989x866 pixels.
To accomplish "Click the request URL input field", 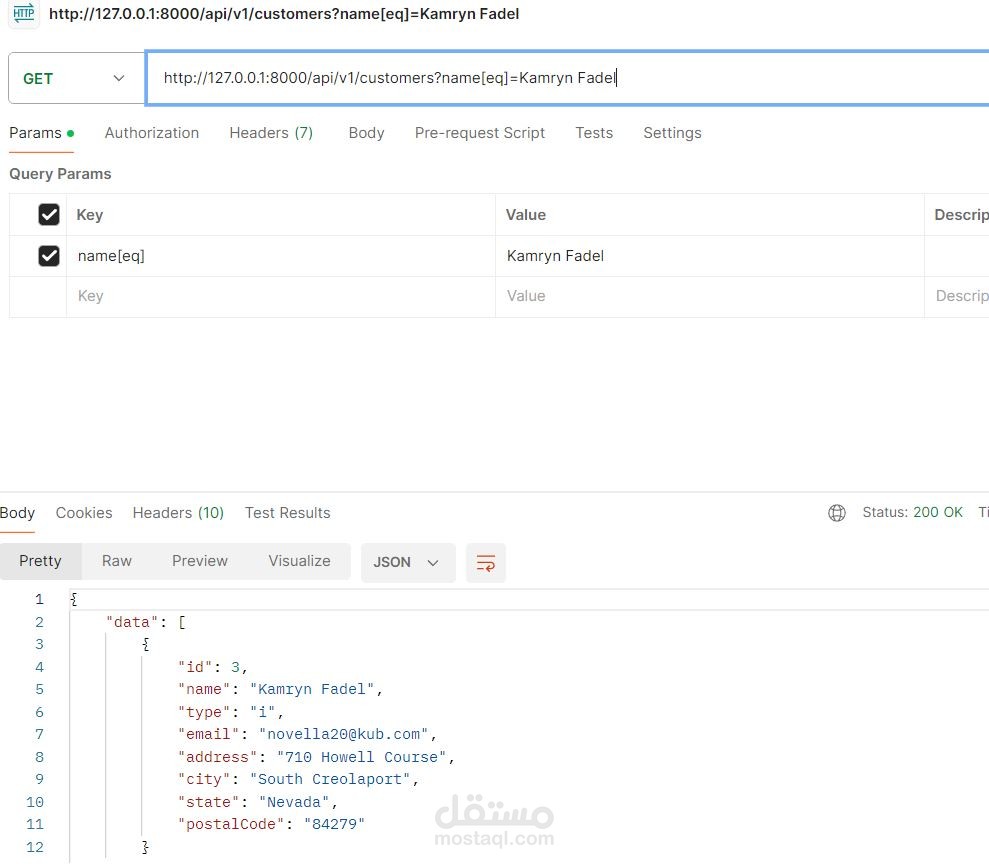I will [568, 78].
